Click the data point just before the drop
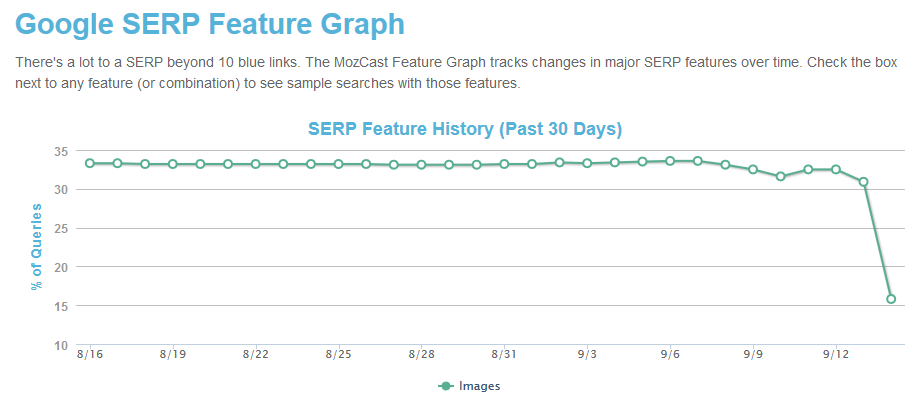The image size is (916, 403). [863, 182]
